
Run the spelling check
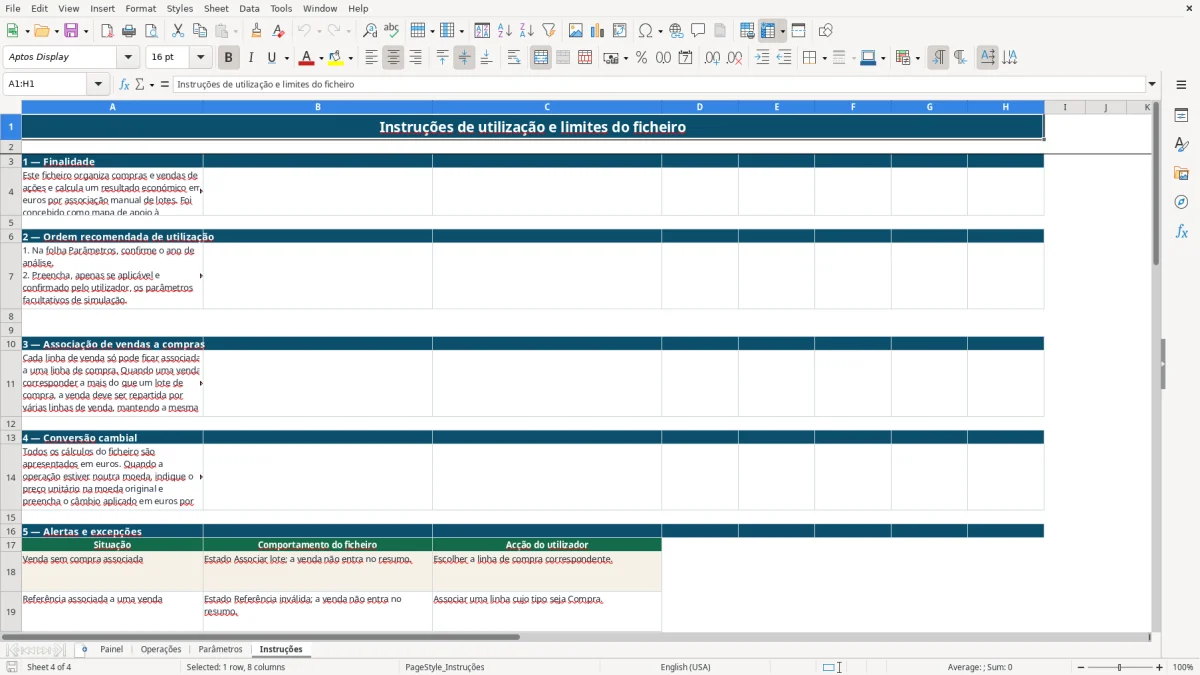tap(391, 31)
